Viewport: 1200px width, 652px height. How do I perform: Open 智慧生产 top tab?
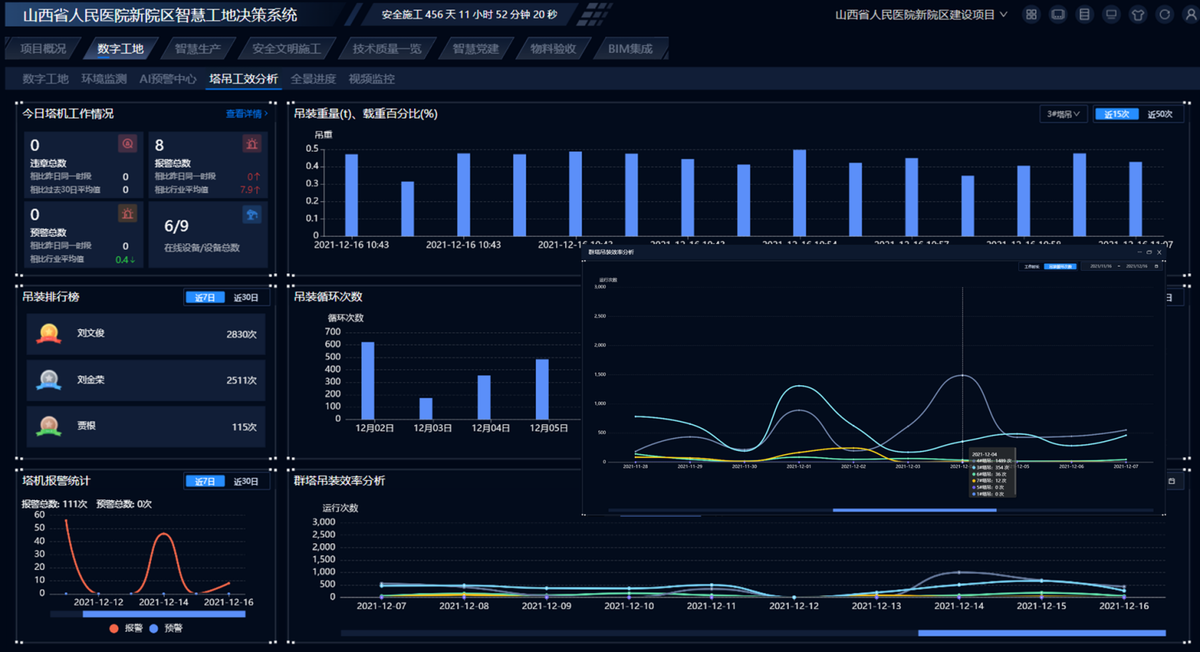click(x=197, y=49)
